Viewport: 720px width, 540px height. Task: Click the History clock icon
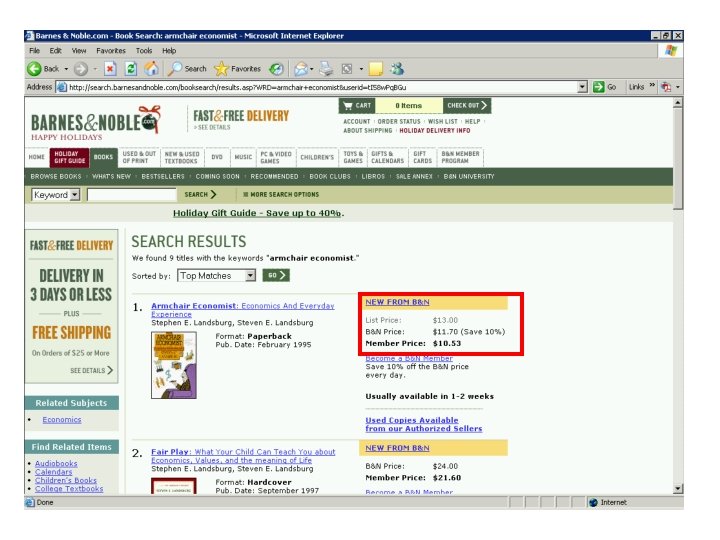(276, 69)
